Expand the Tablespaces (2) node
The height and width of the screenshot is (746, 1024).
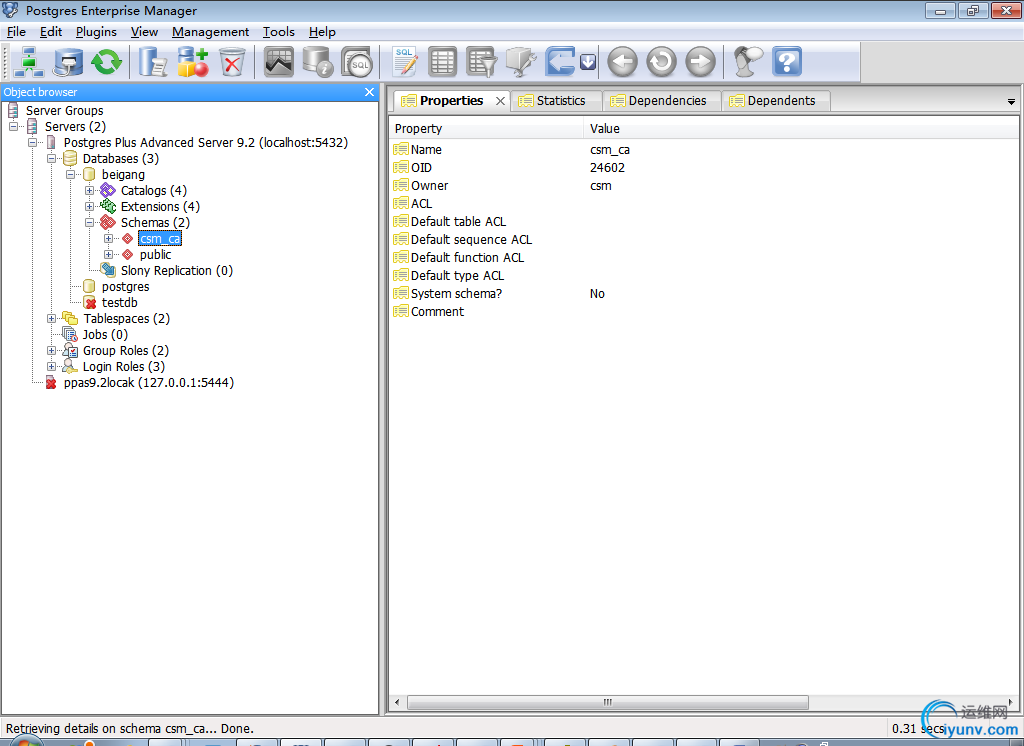point(51,319)
